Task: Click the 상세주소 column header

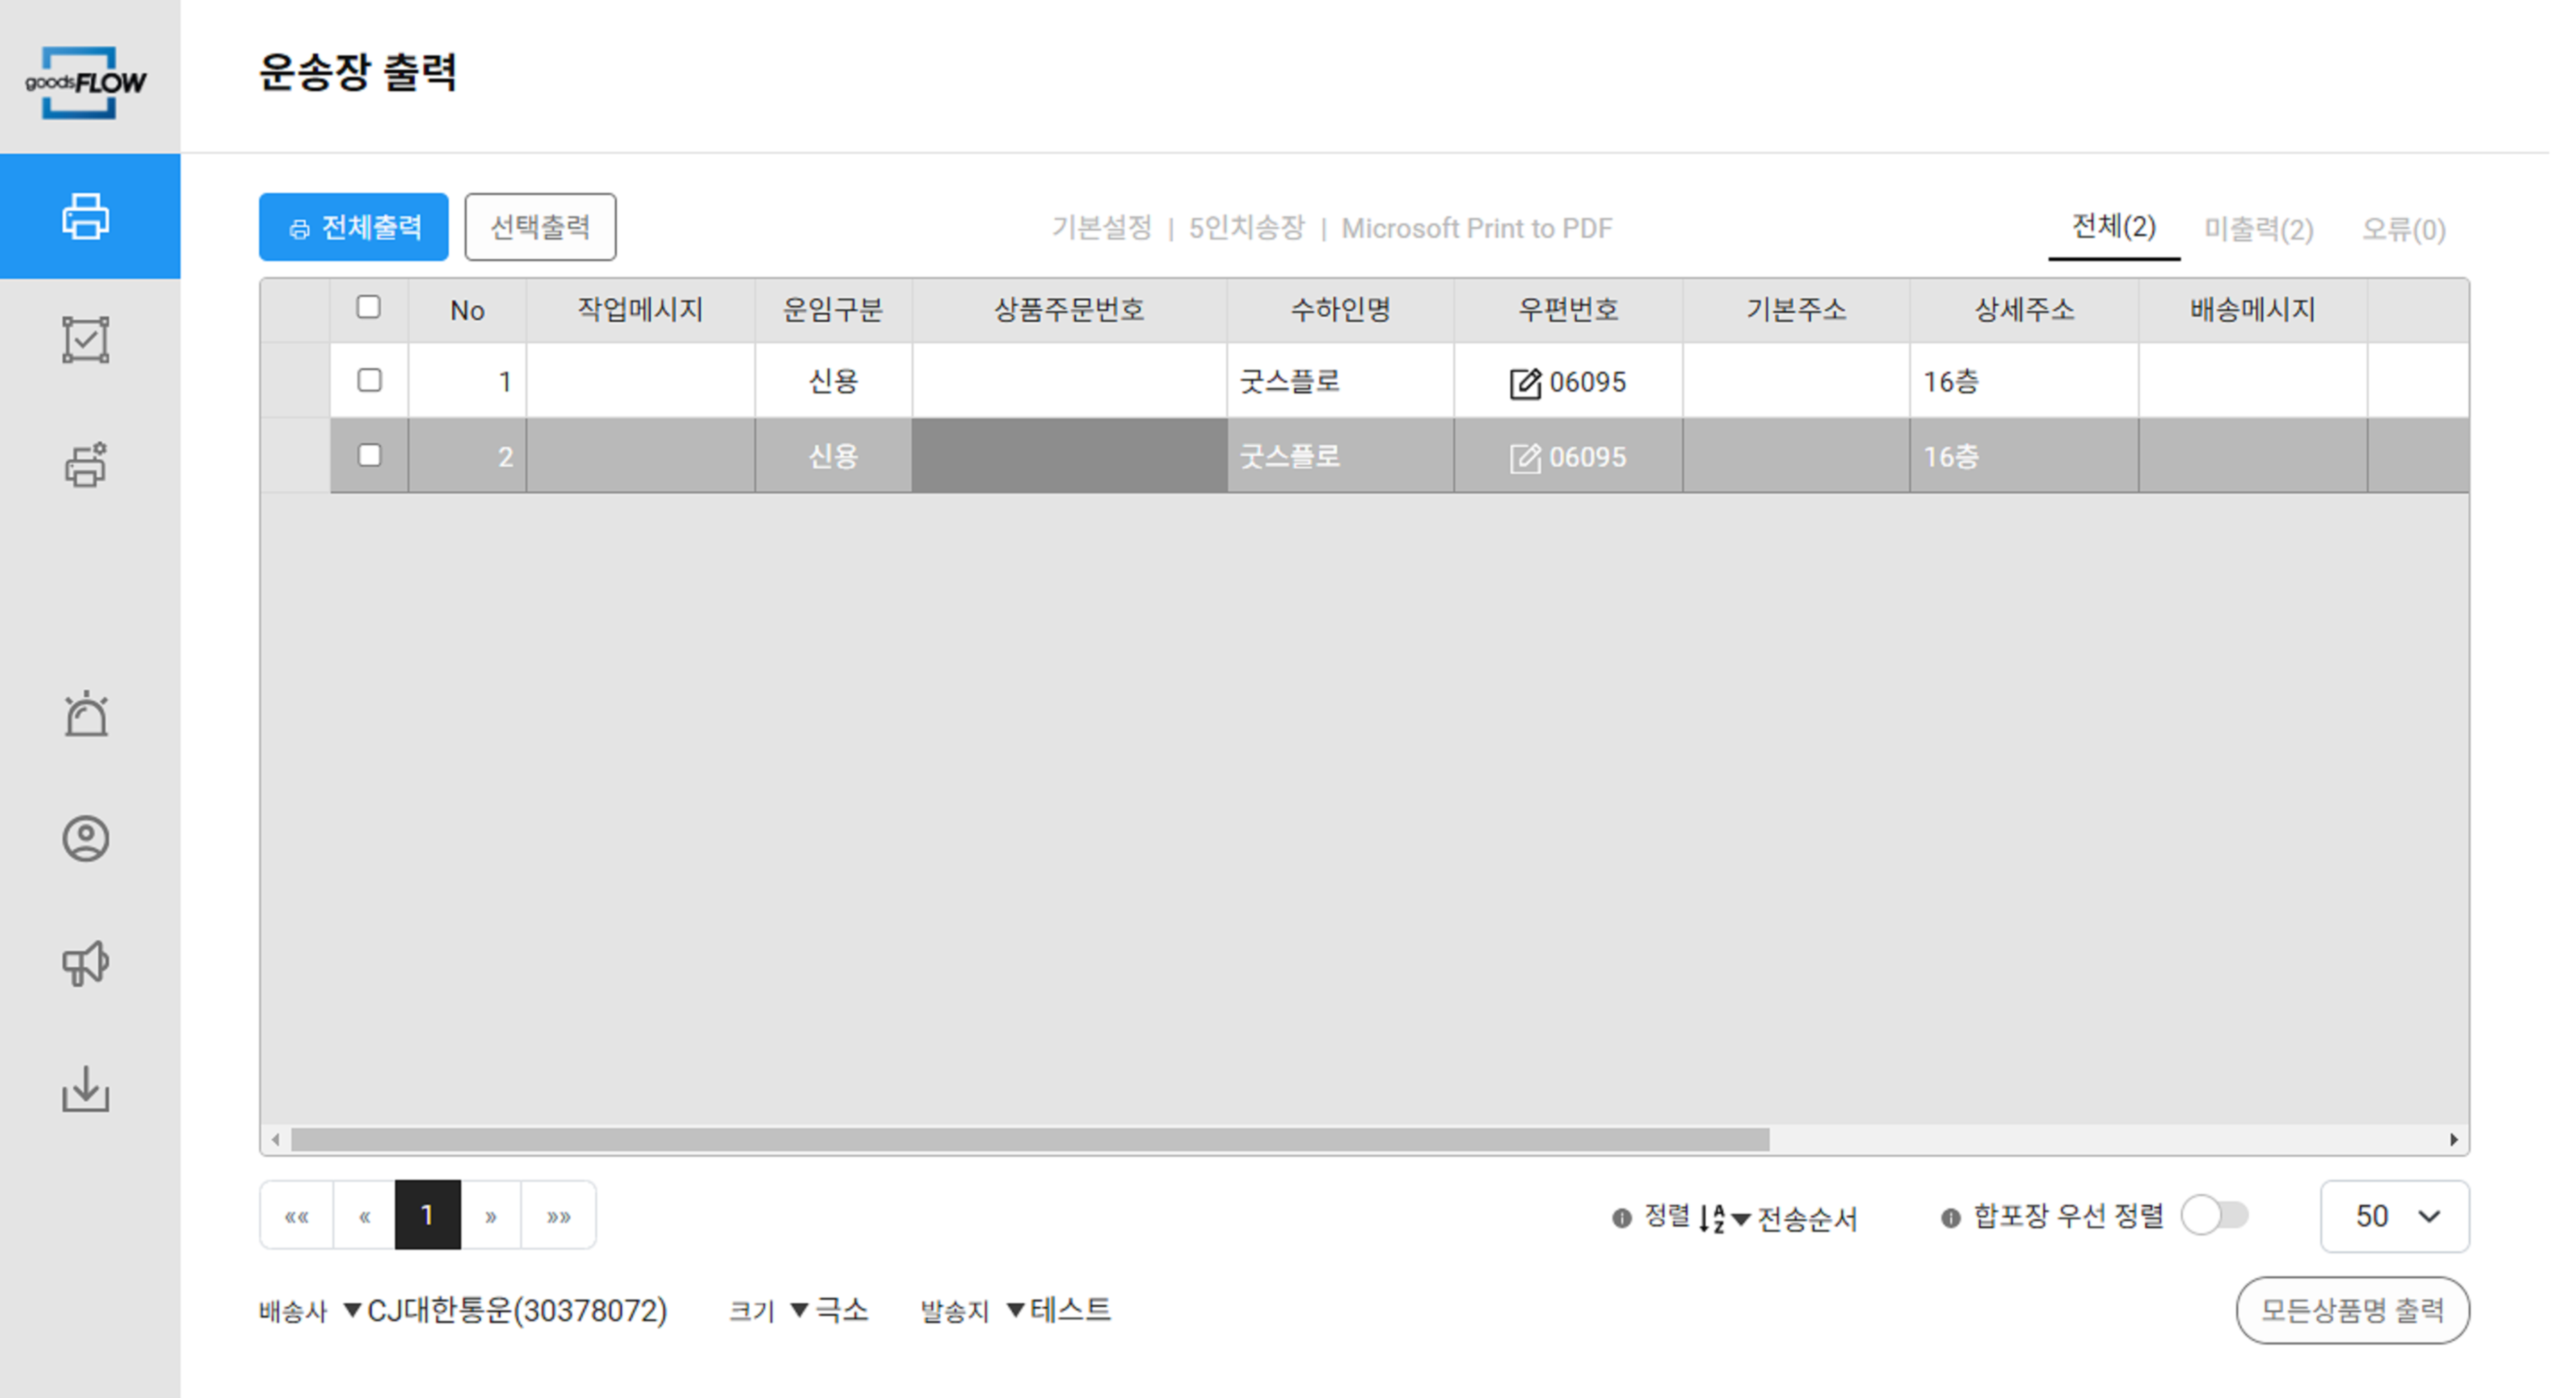Action: coord(2024,310)
